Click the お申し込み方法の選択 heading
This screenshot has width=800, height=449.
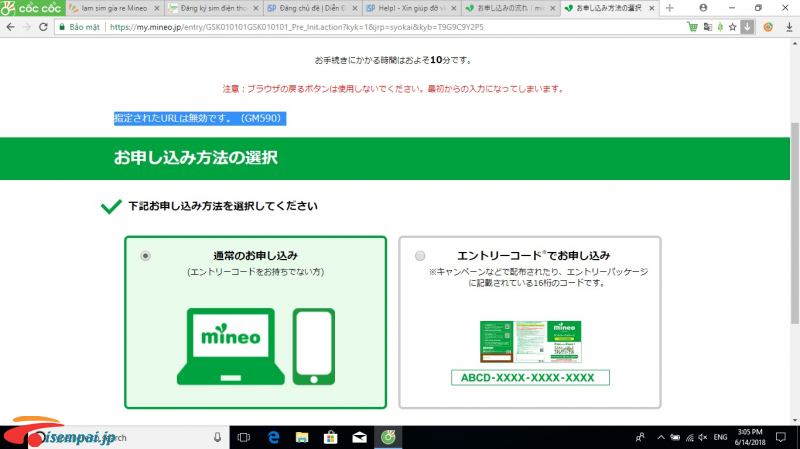[196, 158]
